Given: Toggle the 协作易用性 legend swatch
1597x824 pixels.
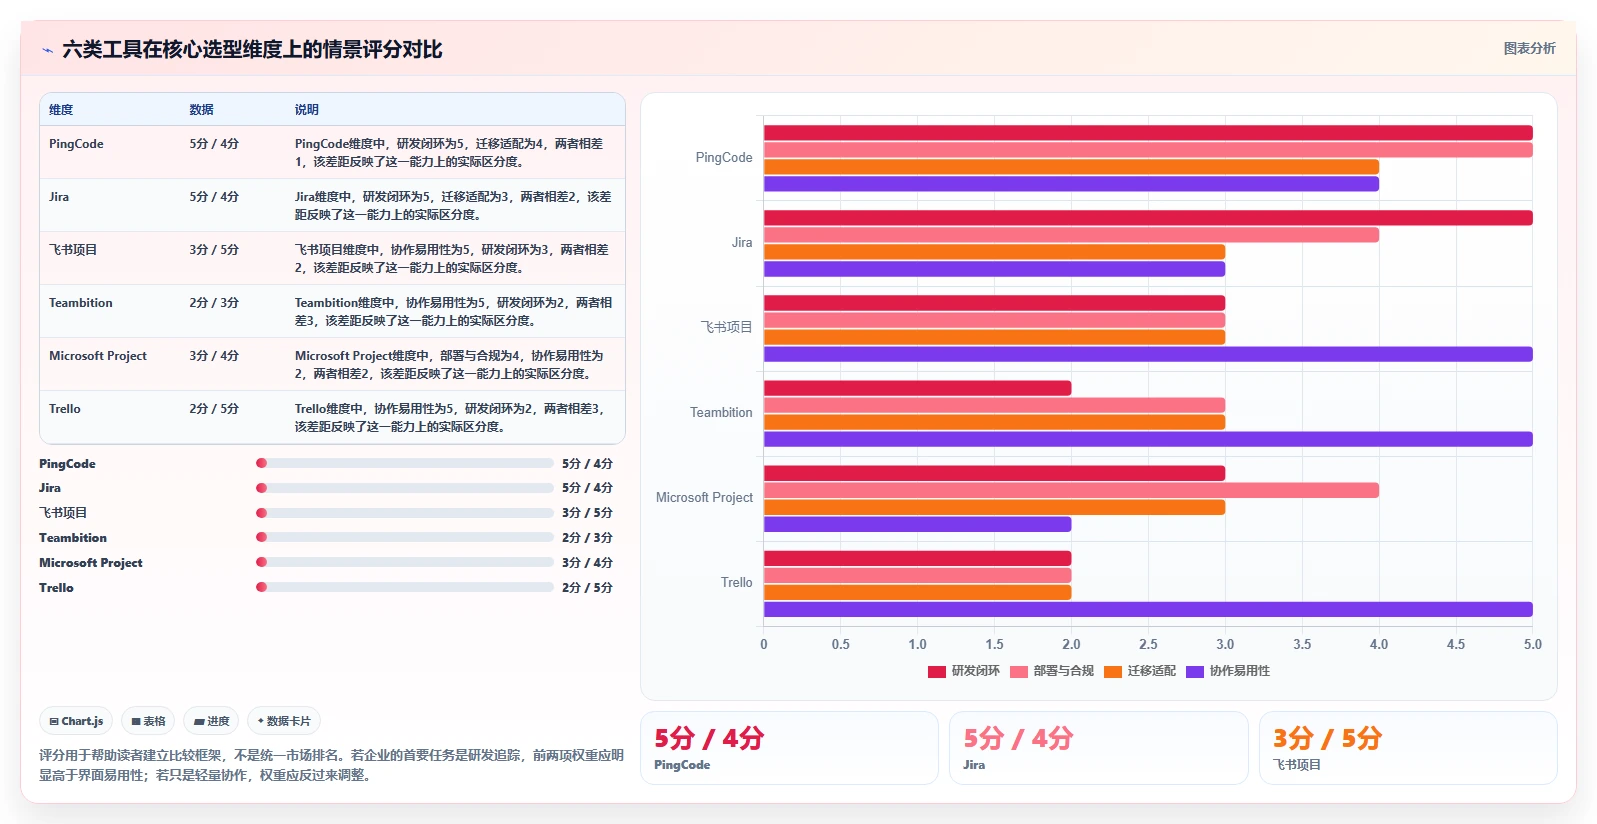Looking at the screenshot, I should pos(1195,672).
